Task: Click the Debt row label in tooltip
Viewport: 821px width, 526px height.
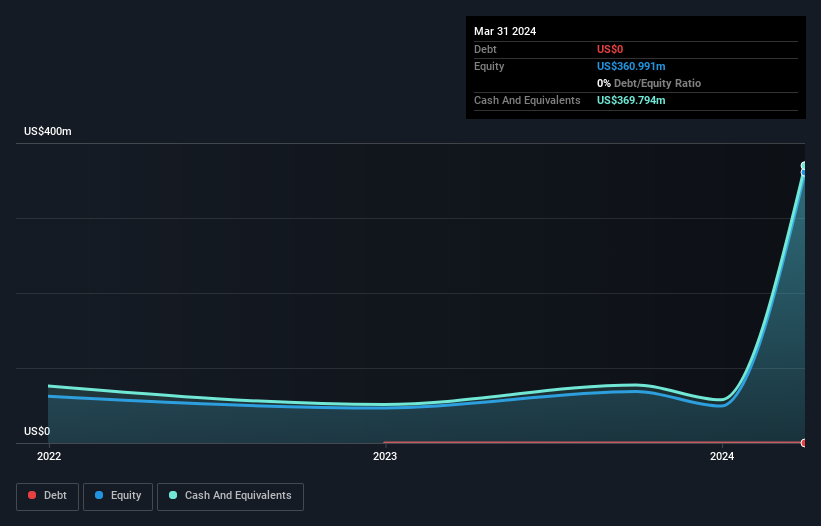Action: pos(485,49)
